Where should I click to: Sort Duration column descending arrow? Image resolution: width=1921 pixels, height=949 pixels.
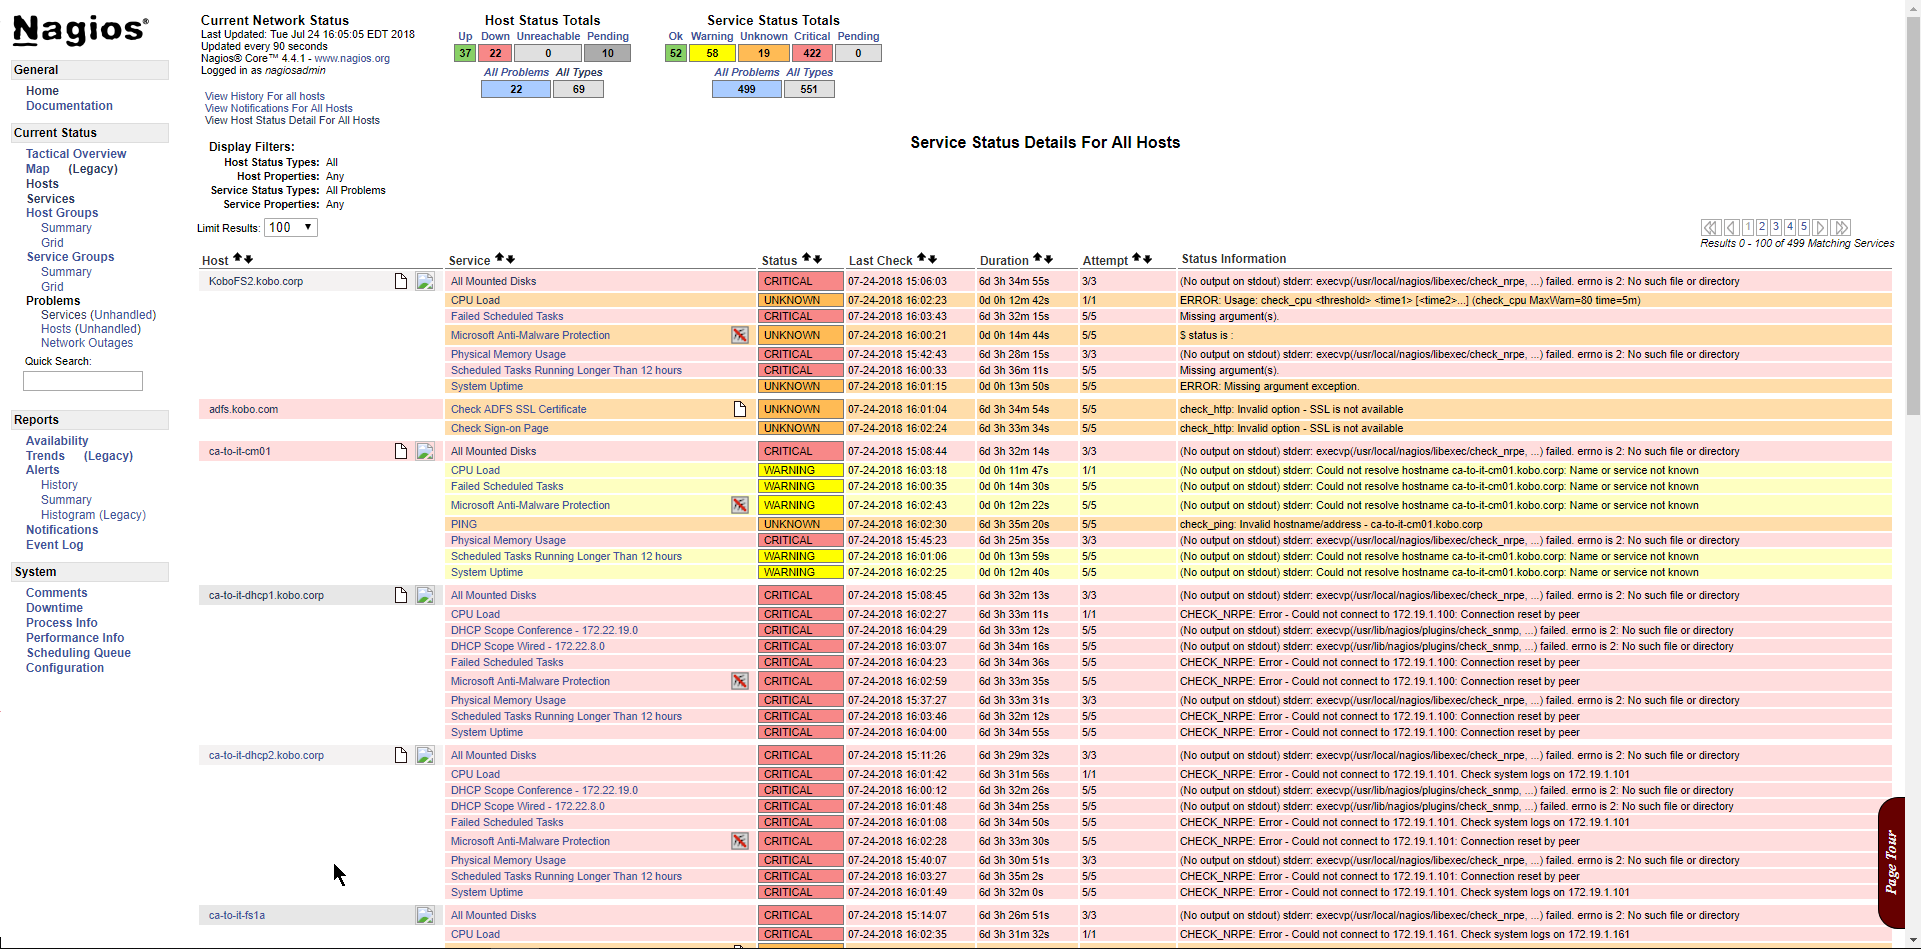tap(1048, 259)
